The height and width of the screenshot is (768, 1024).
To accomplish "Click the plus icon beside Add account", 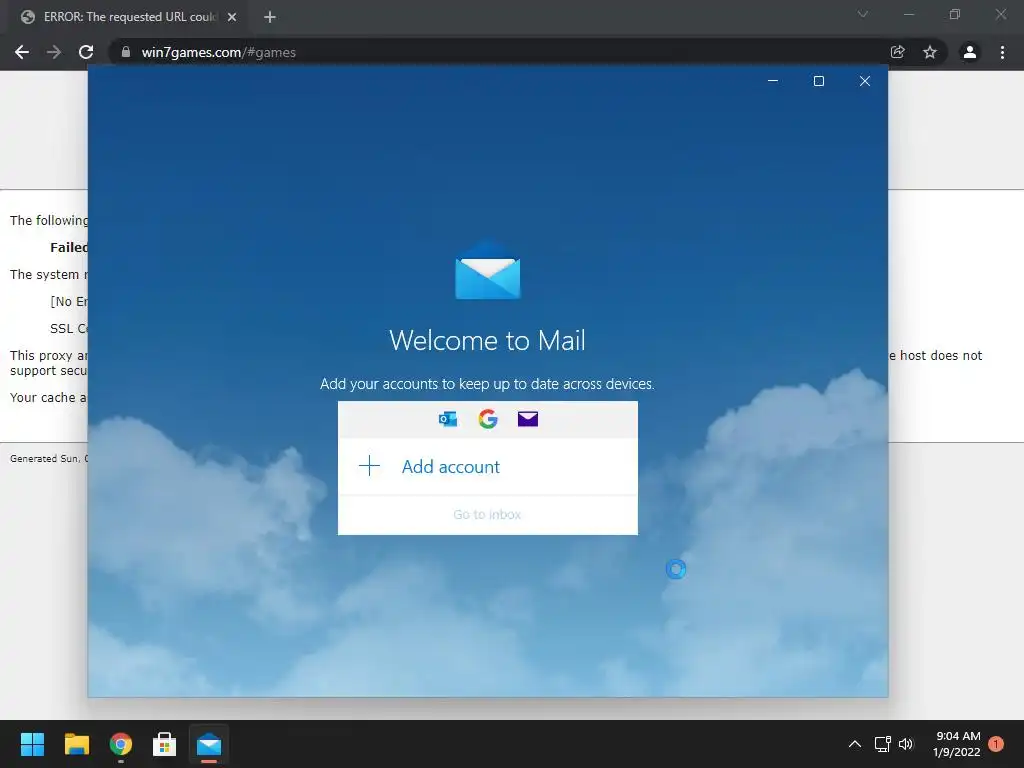I will pos(370,466).
